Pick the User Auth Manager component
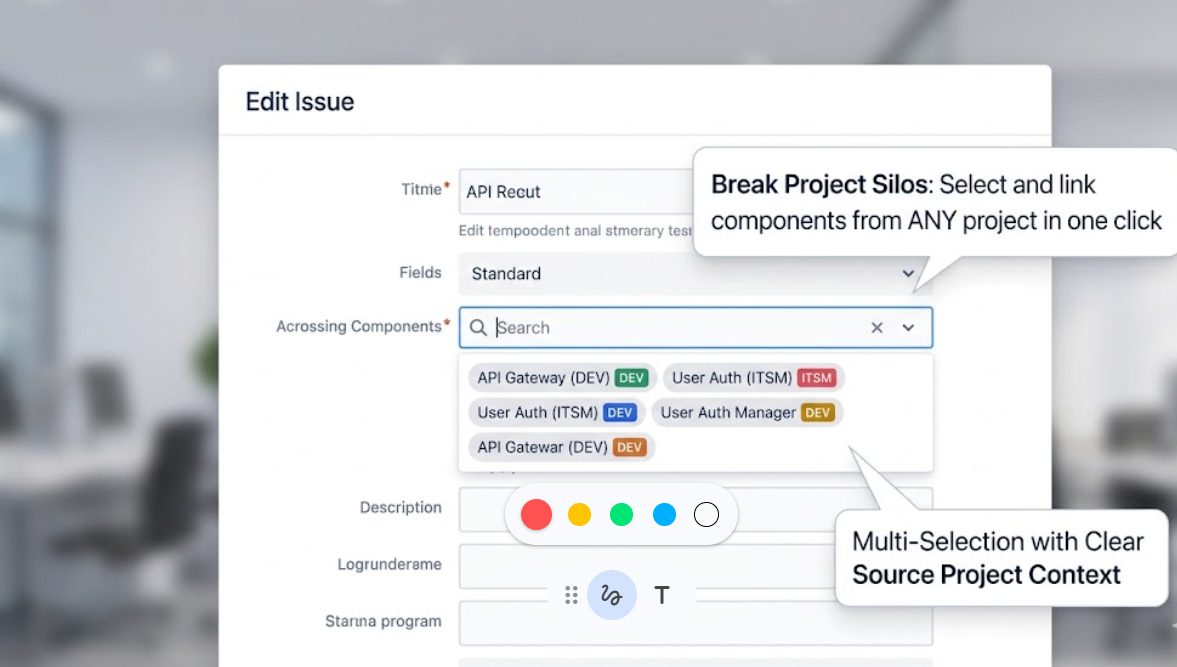1177x667 pixels. [747, 412]
